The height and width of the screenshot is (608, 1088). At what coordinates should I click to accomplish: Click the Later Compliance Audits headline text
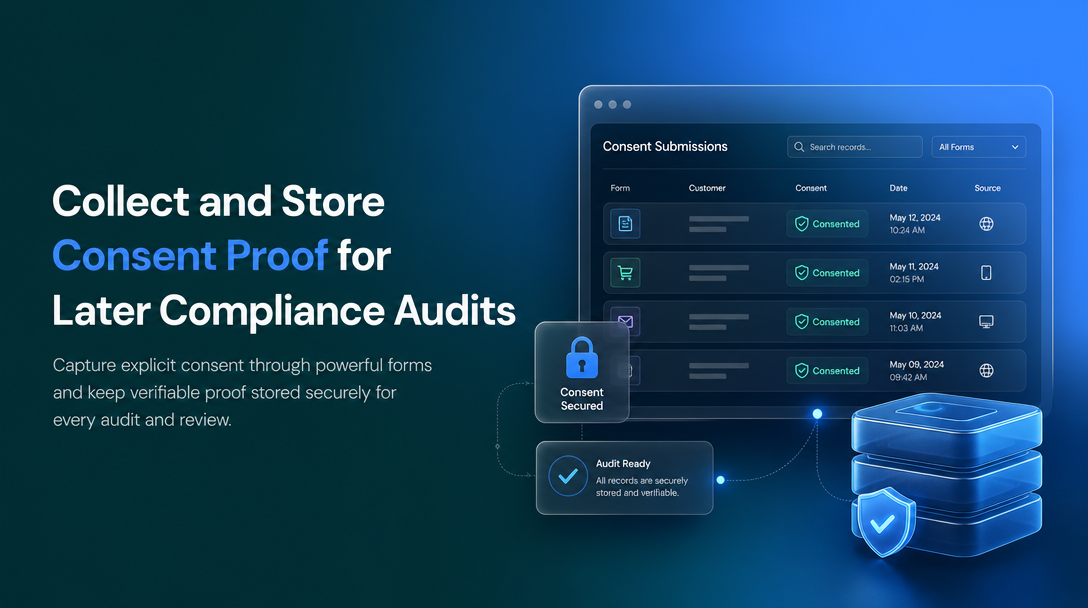pos(284,311)
